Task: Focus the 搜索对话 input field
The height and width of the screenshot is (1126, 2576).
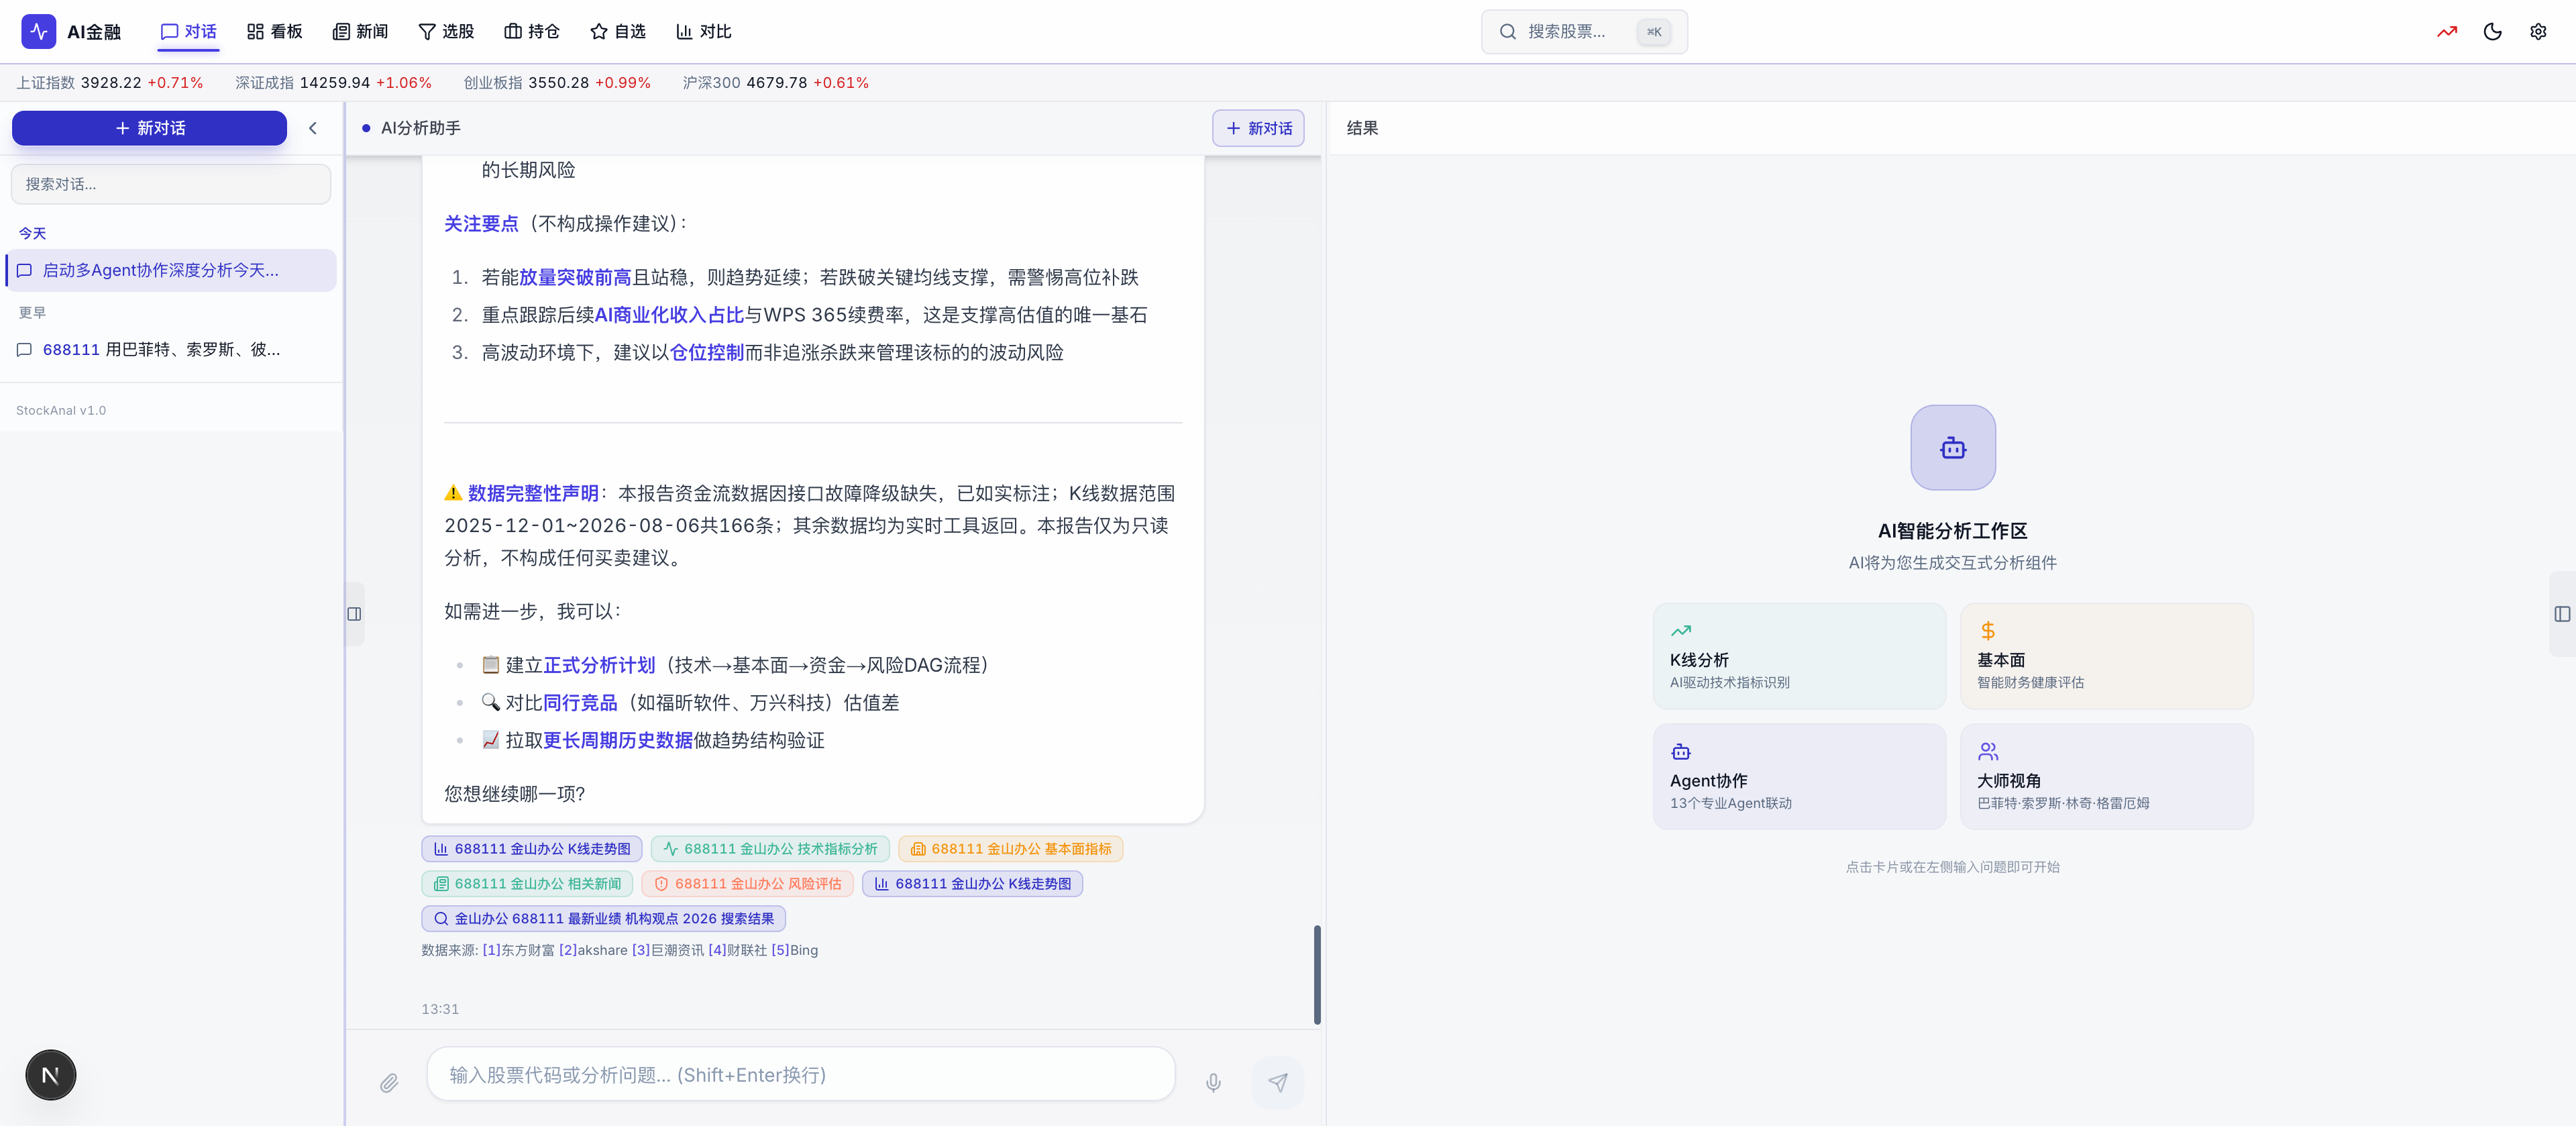Action: pyautogui.click(x=171, y=184)
